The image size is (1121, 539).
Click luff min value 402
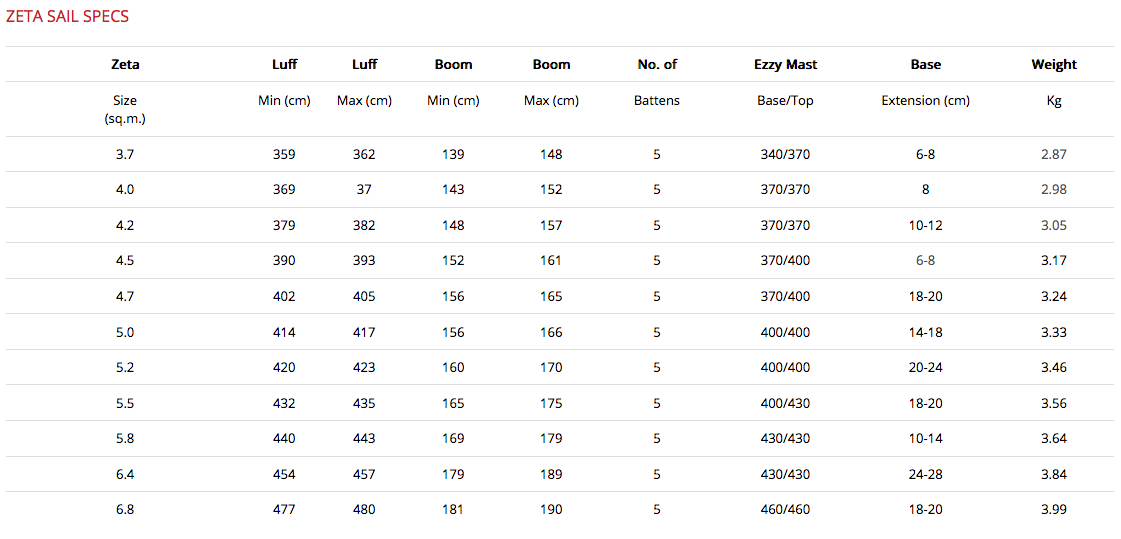pyautogui.click(x=284, y=296)
